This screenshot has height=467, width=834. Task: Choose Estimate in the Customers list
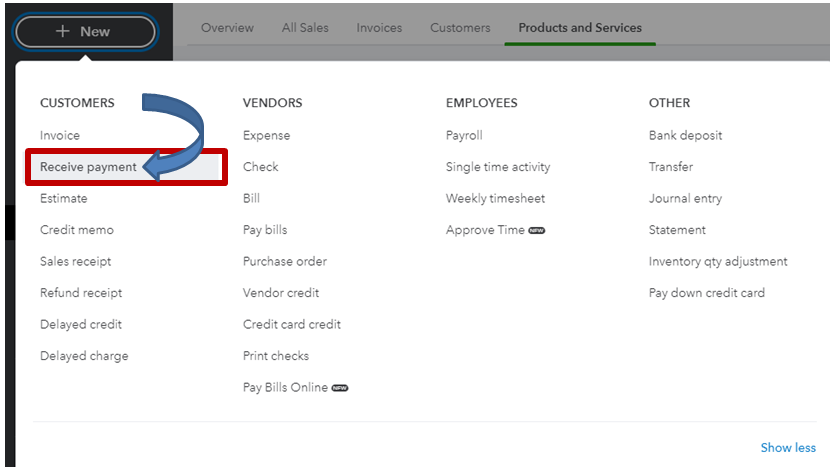[63, 198]
